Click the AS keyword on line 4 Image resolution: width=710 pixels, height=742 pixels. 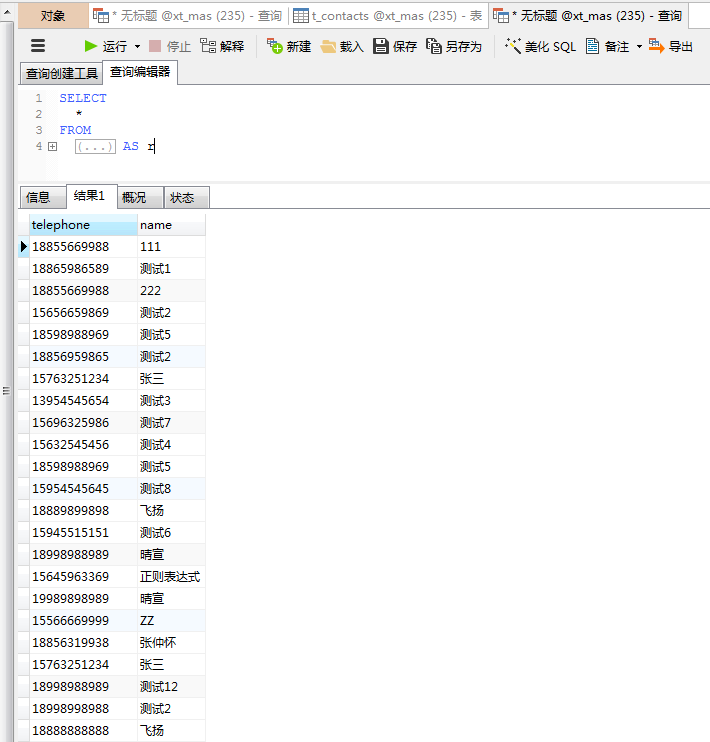[131, 146]
